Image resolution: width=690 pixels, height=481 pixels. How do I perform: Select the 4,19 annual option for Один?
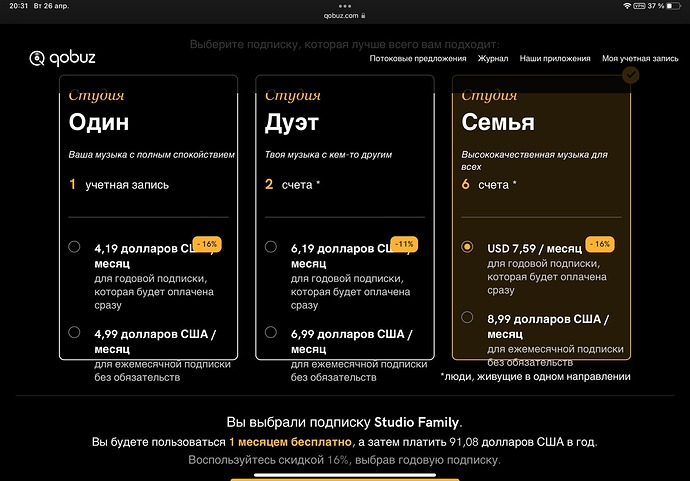click(74, 247)
